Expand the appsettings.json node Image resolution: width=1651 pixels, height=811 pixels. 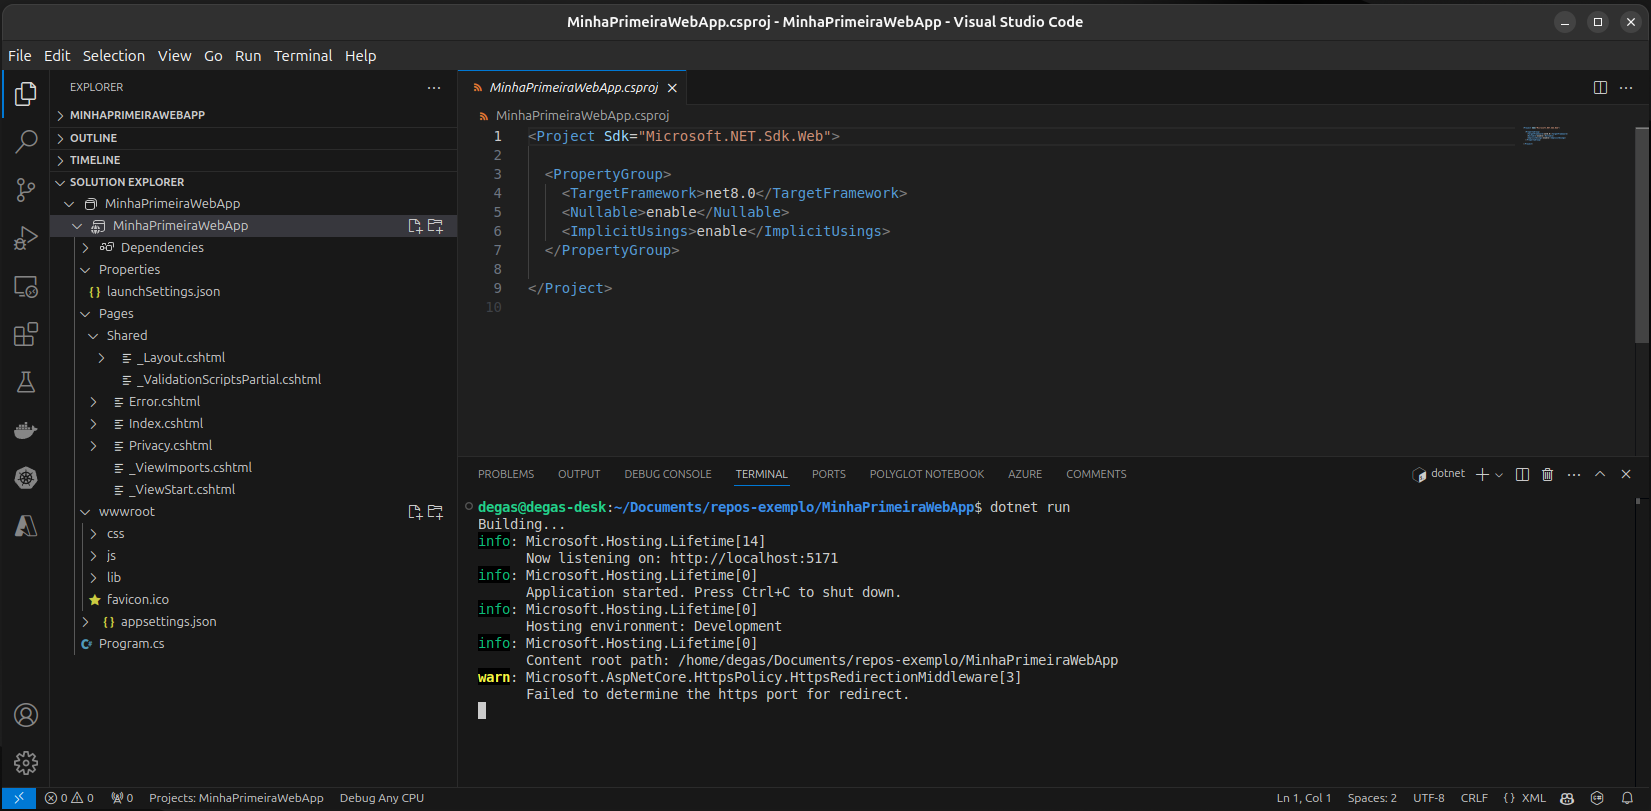(x=86, y=622)
